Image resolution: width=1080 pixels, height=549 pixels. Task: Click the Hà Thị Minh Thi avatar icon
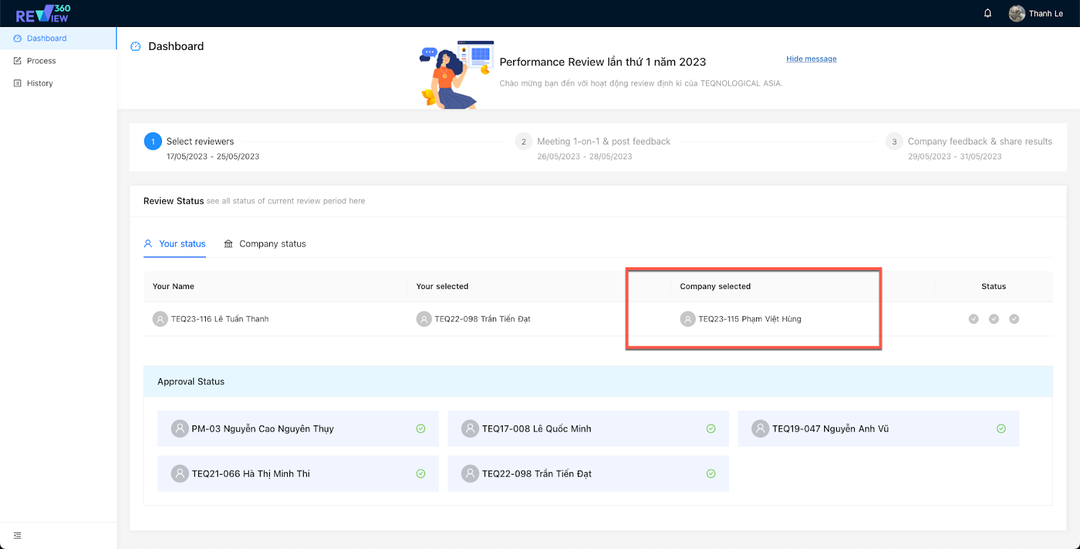[180, 474]
